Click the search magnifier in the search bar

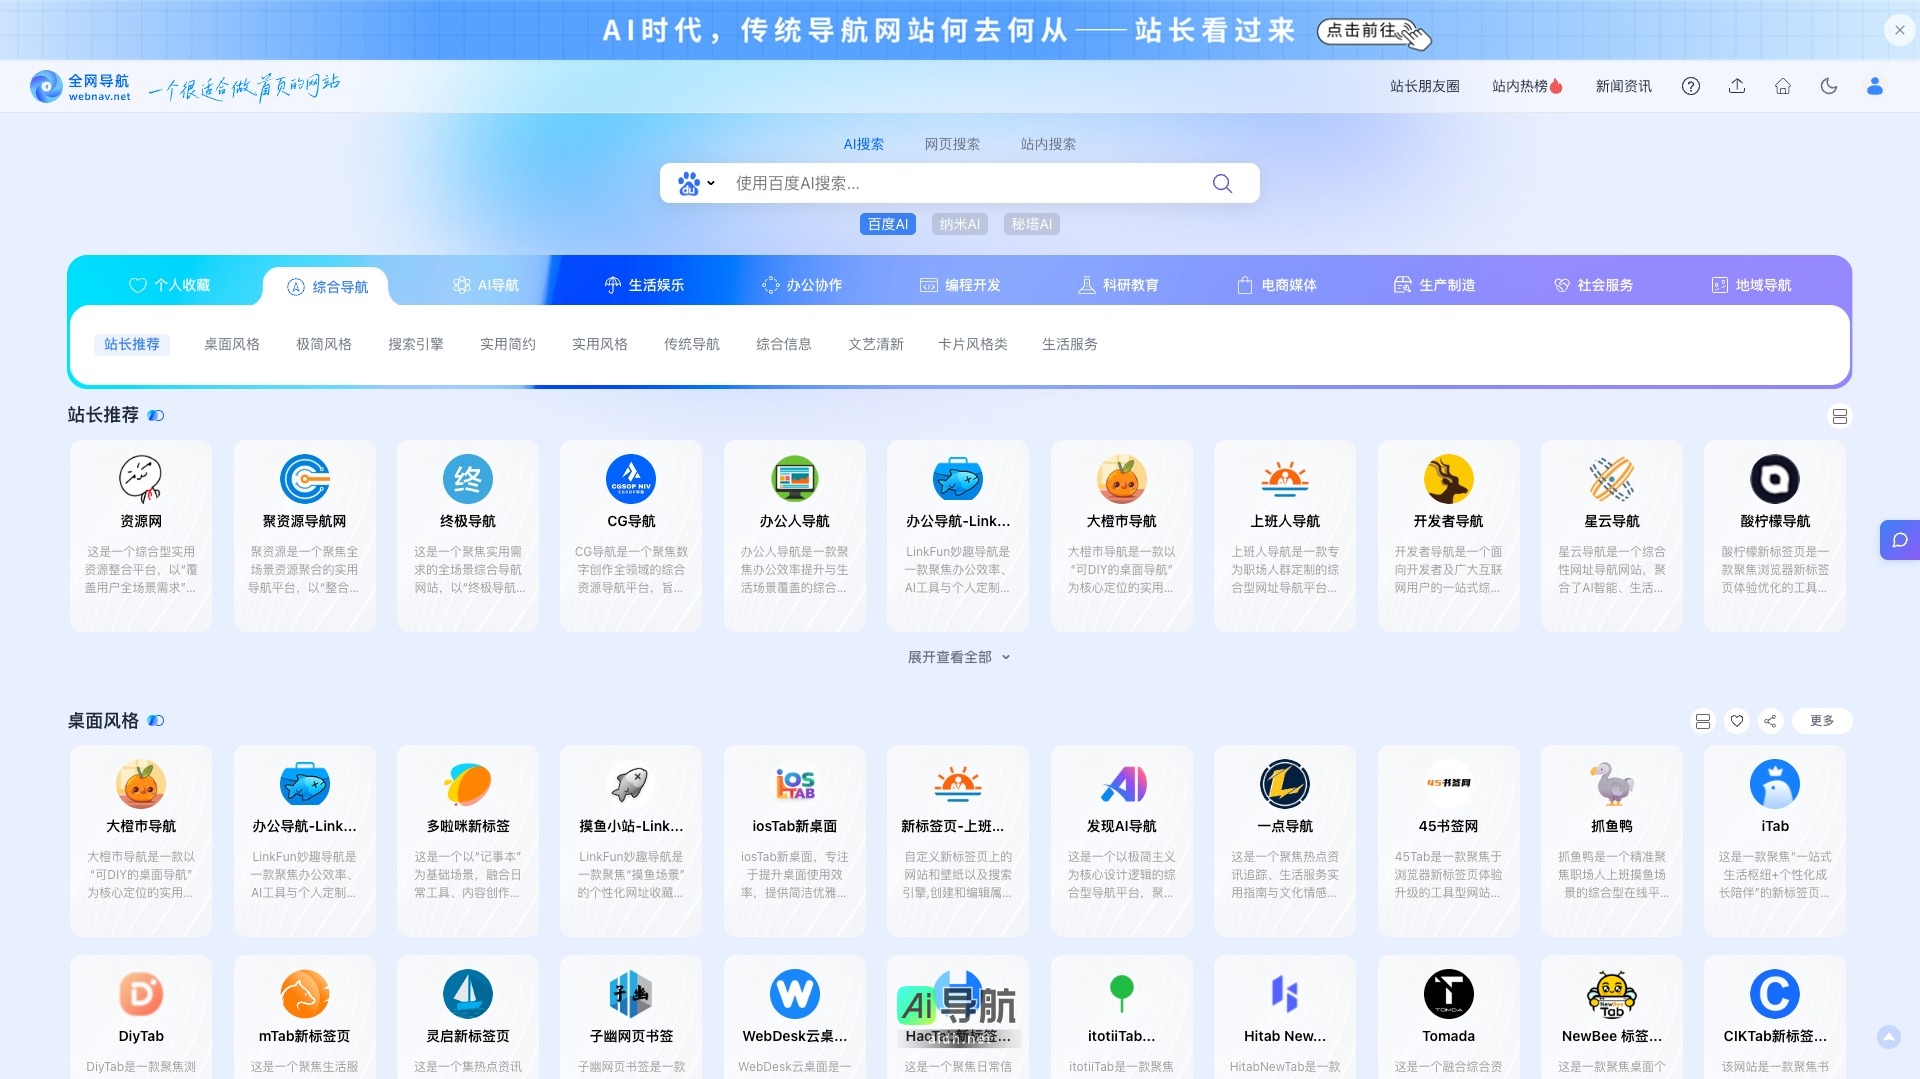1221,183
